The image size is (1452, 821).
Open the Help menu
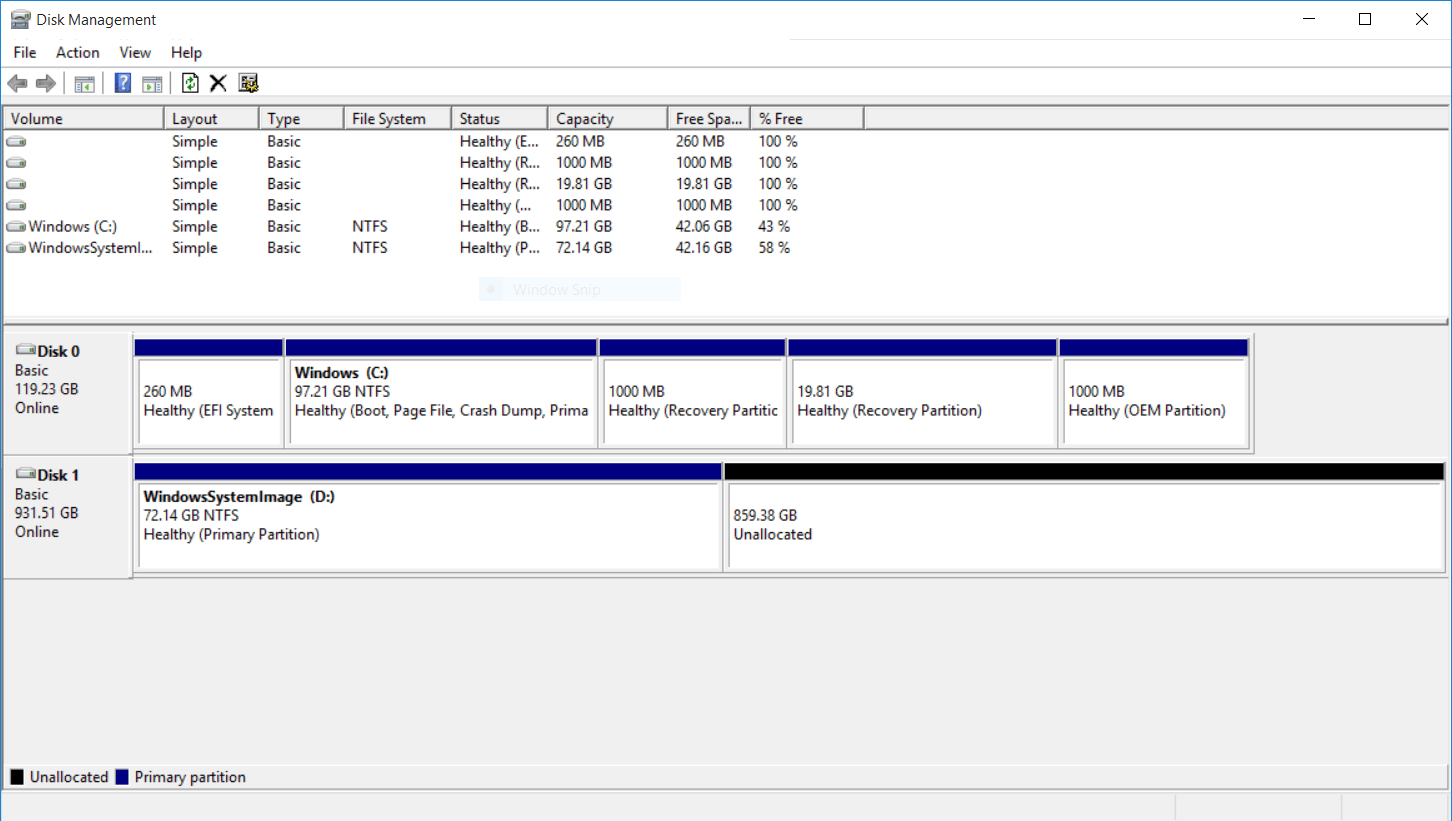pyautogui.click(x=186, y=52)
